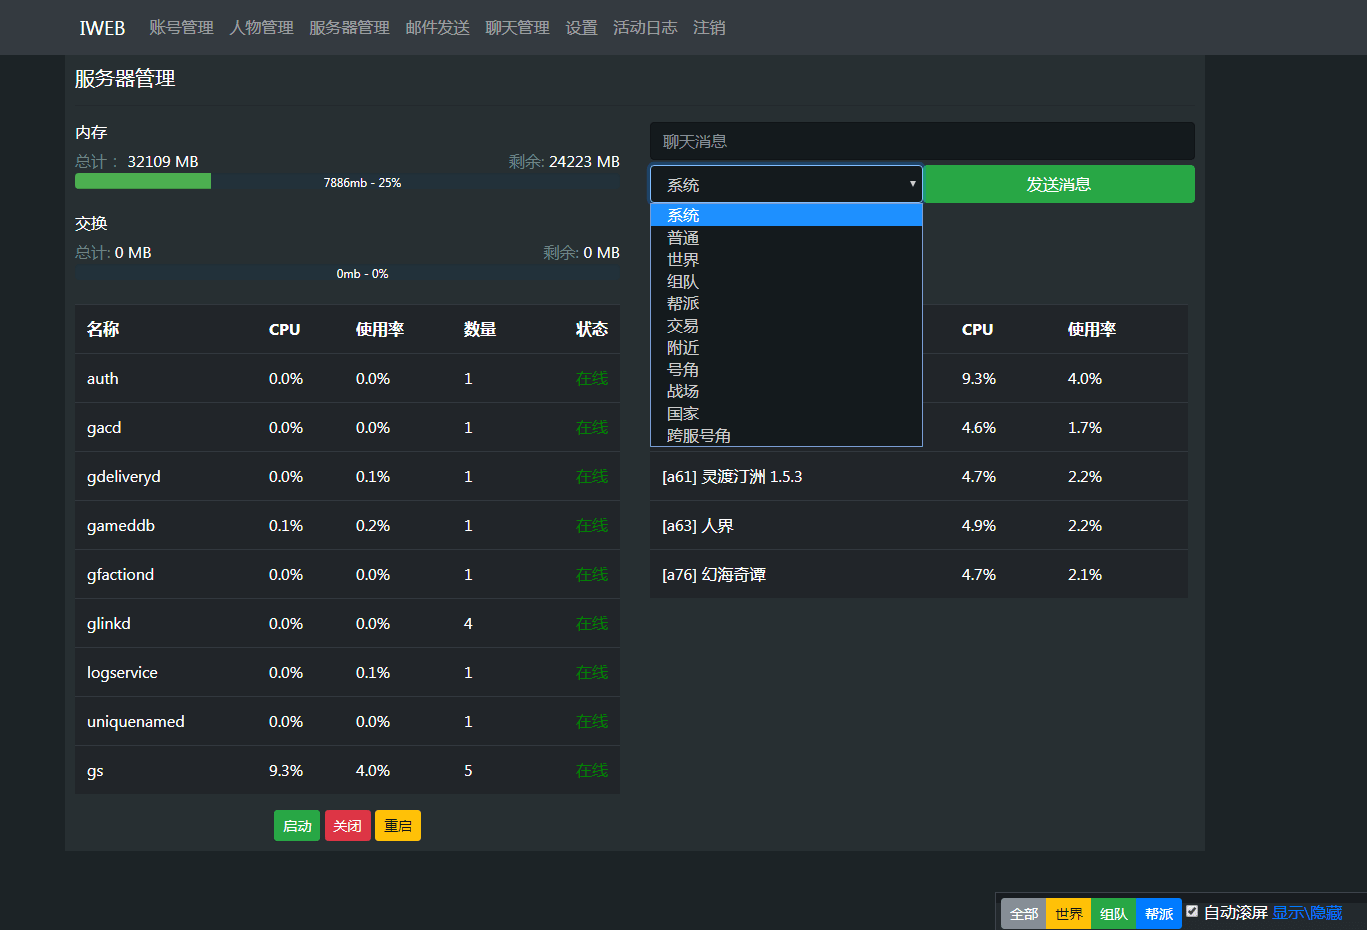Screen dimensions: 1367x930
Task: View the 活动日志 page
Action: coord(645,27)
